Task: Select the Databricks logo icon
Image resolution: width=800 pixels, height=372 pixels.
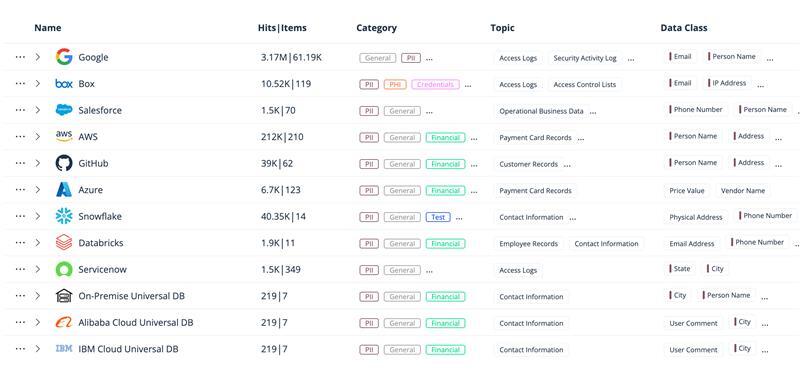Action: (x=64, y=242)
